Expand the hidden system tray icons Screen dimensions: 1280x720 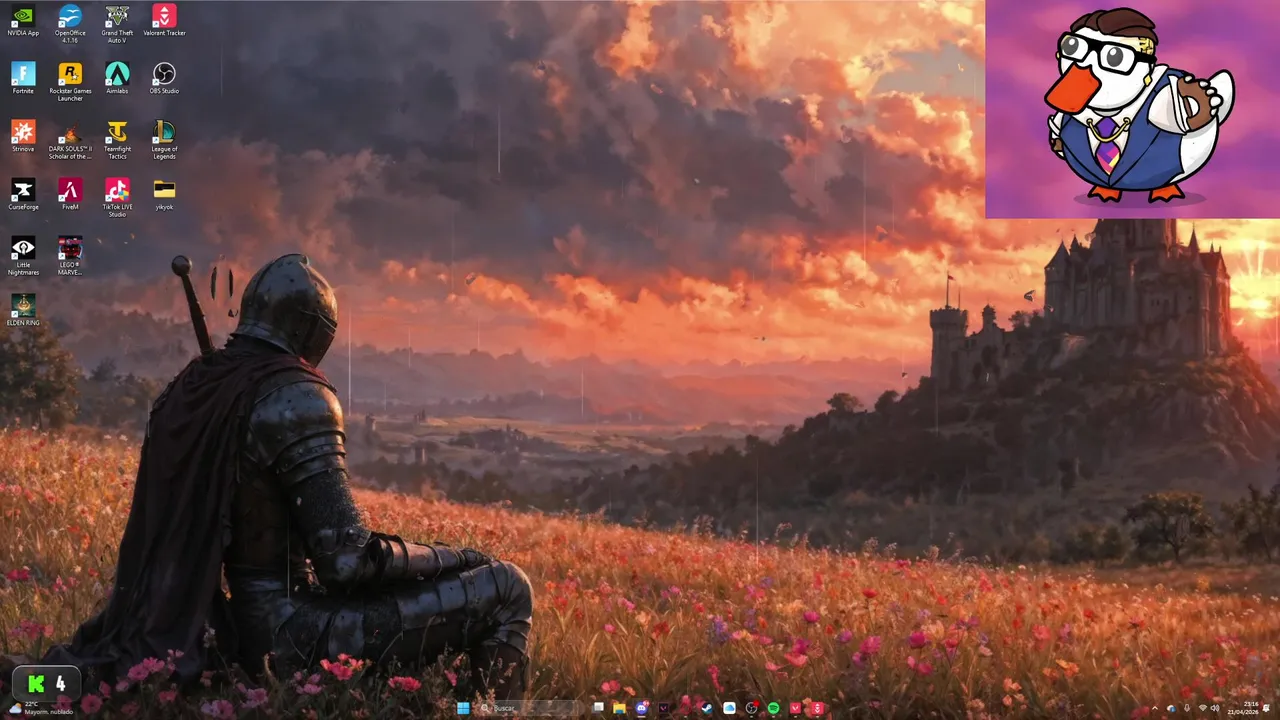(1155, 708)
